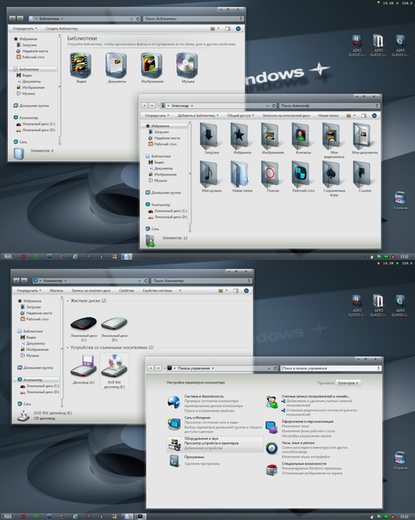Open Часы, язык и регион clock icon

pyautogui.click(x=272, y=448)
